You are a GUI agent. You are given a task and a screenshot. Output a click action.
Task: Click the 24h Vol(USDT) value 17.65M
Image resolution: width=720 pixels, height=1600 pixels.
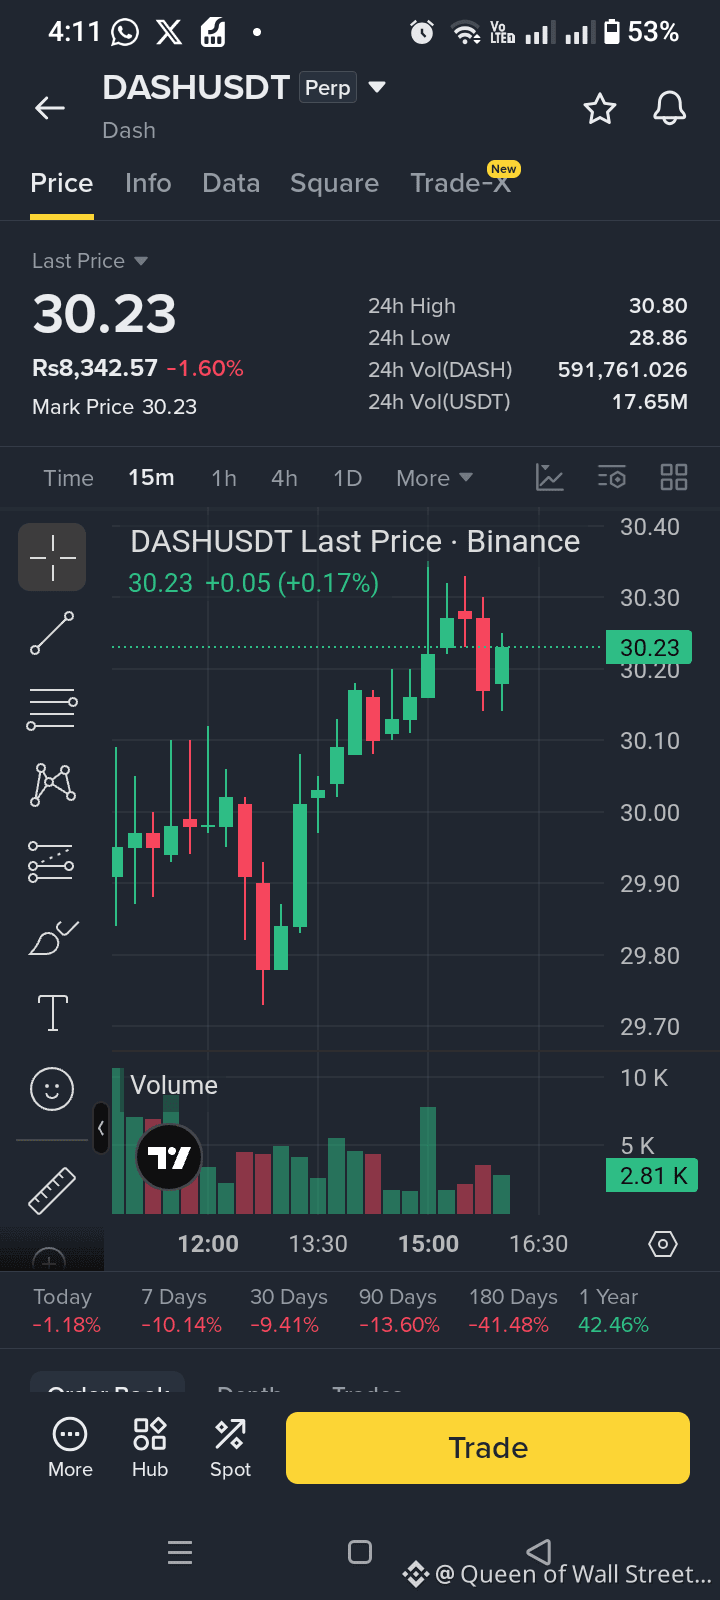(x=650, y=402)
